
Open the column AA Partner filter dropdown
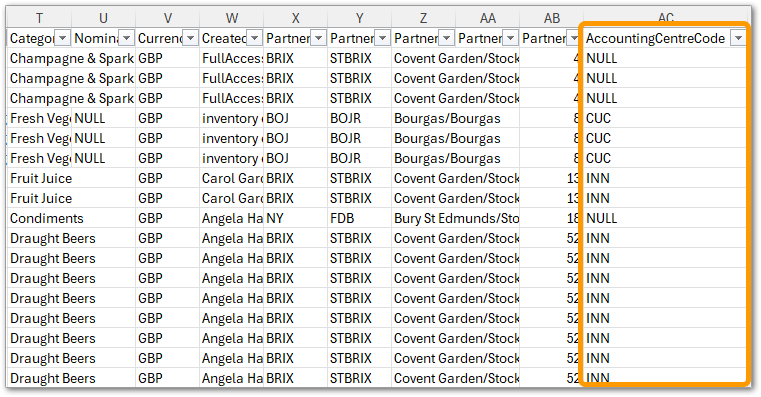[x=511, y=38]
